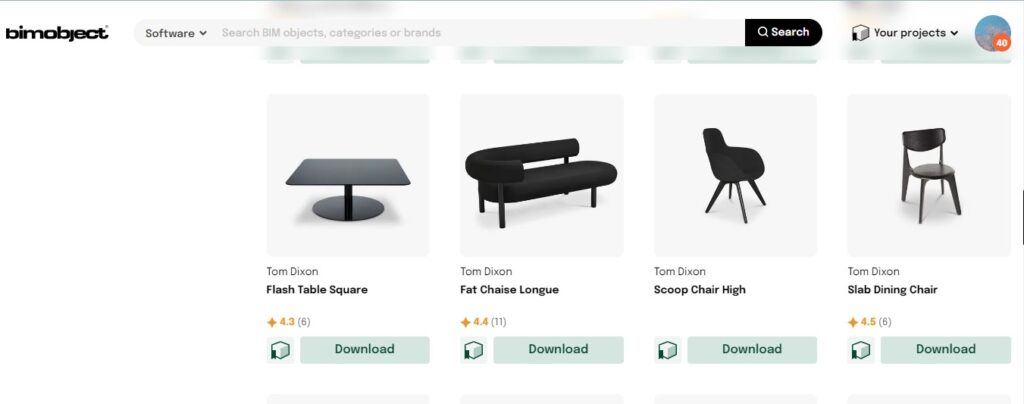The image size is (1024, 404).
Task: Focus the BIM objects search field
Action: pos(480,33)
